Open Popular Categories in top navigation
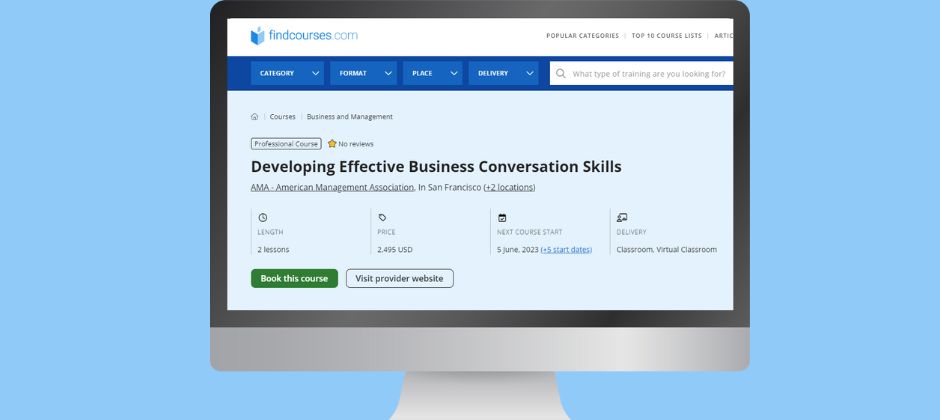Viewport: 940px width, 420px height. coord(581,36)
